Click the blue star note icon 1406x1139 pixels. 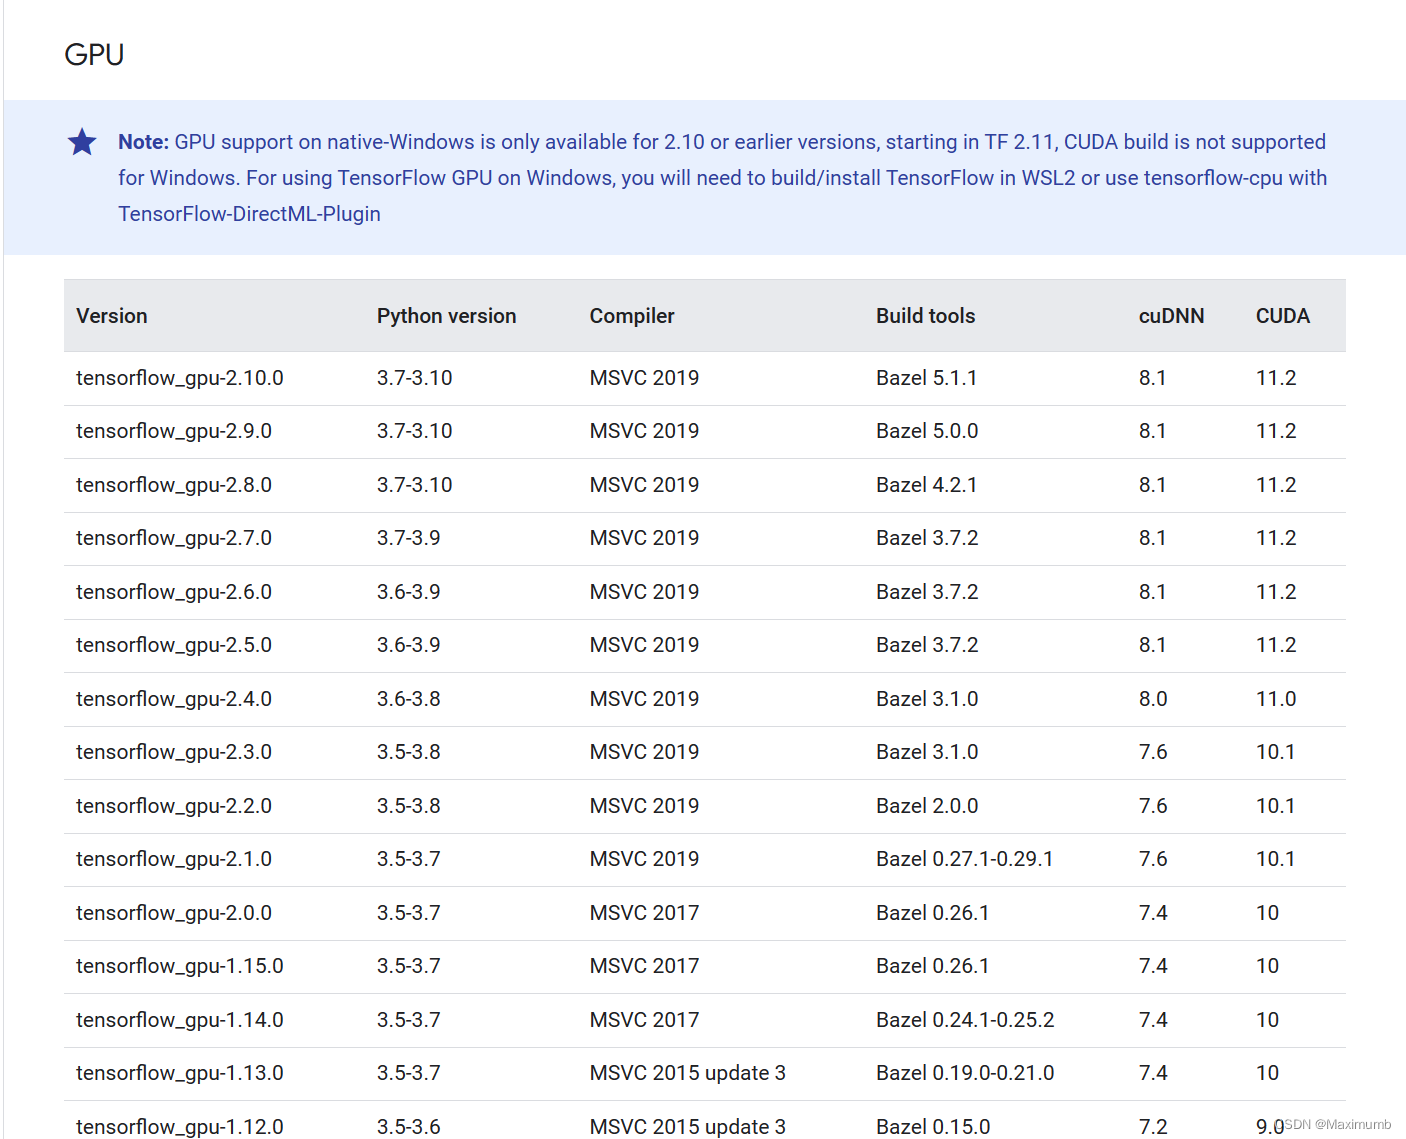tap(82, 141)
